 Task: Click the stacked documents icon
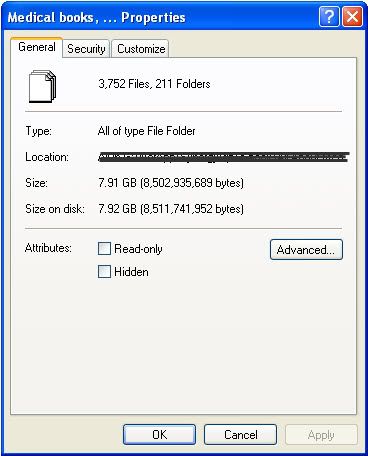click(42, 86)
